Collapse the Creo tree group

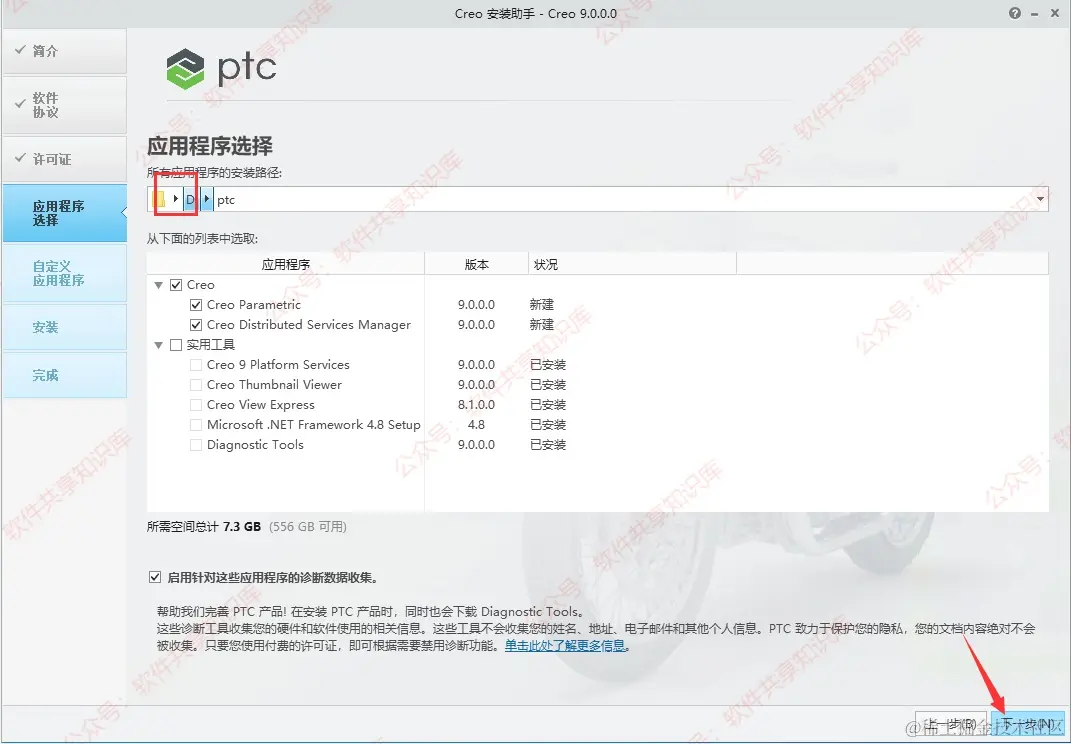pyautogui.click(x=158, y=285)
